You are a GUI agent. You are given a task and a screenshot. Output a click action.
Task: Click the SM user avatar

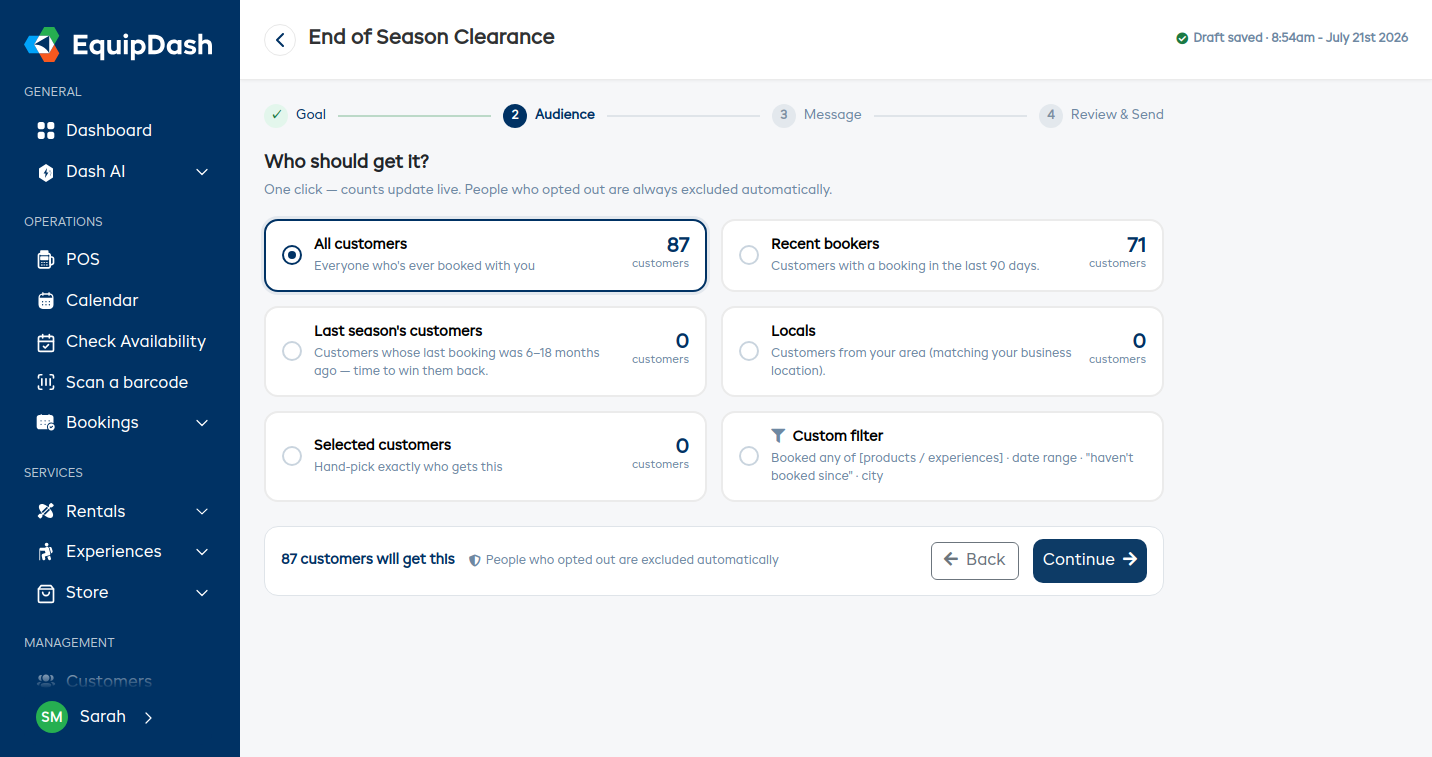[52, 717]
